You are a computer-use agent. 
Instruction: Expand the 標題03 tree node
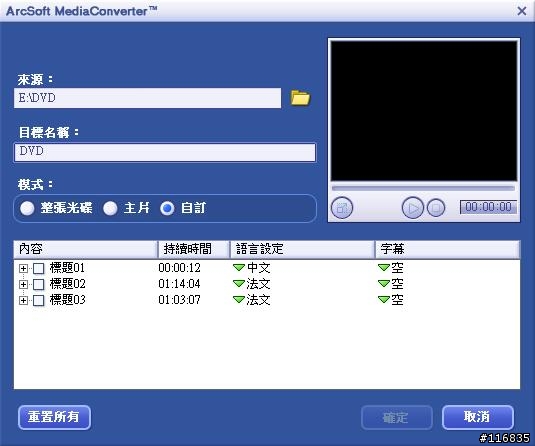click(23, 300)
